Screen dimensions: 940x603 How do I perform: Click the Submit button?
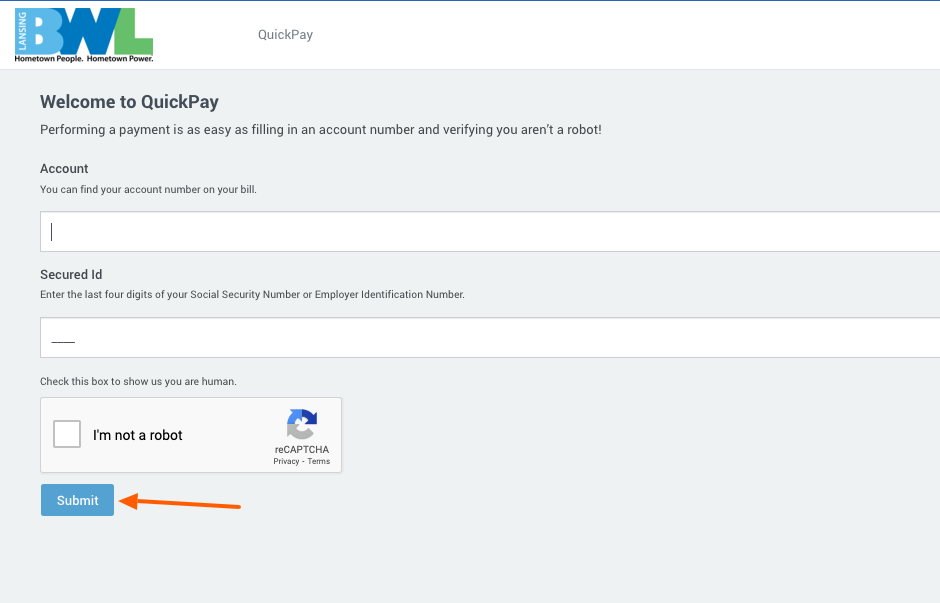[77, 500]
